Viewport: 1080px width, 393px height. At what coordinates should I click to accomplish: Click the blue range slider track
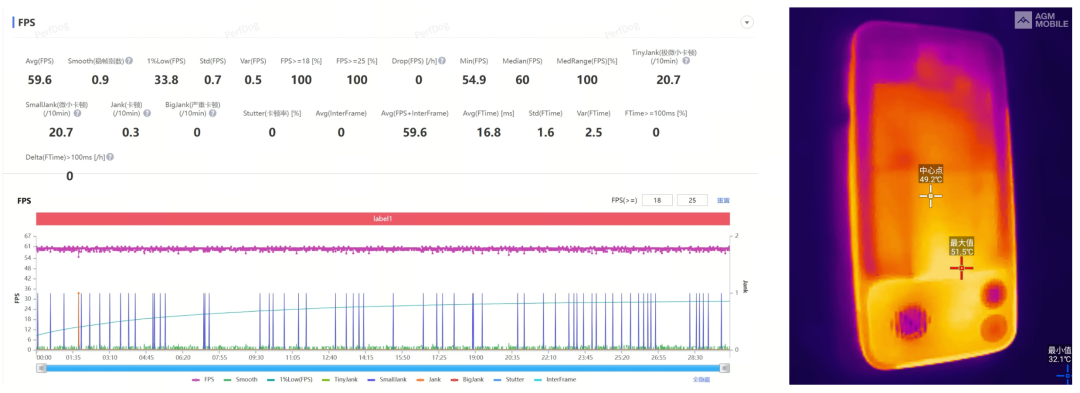pos(383,368)
